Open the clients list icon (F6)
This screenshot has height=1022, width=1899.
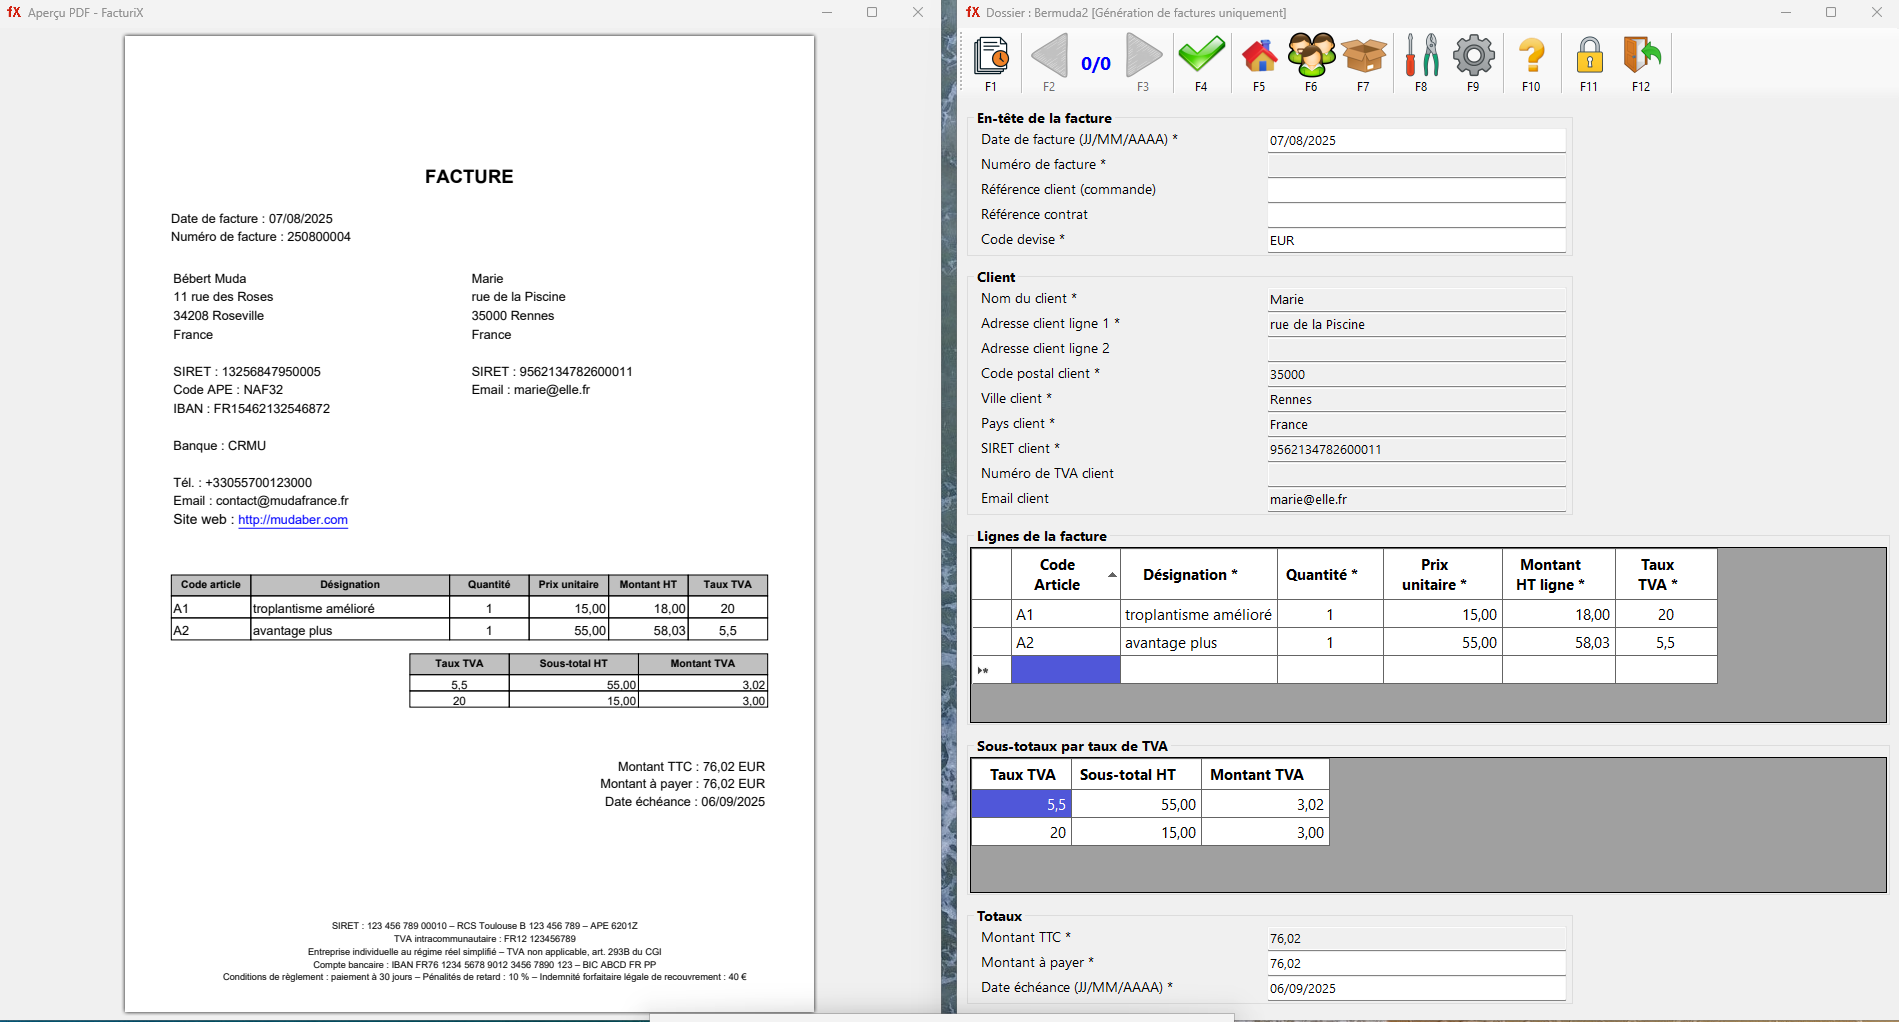1311,56
